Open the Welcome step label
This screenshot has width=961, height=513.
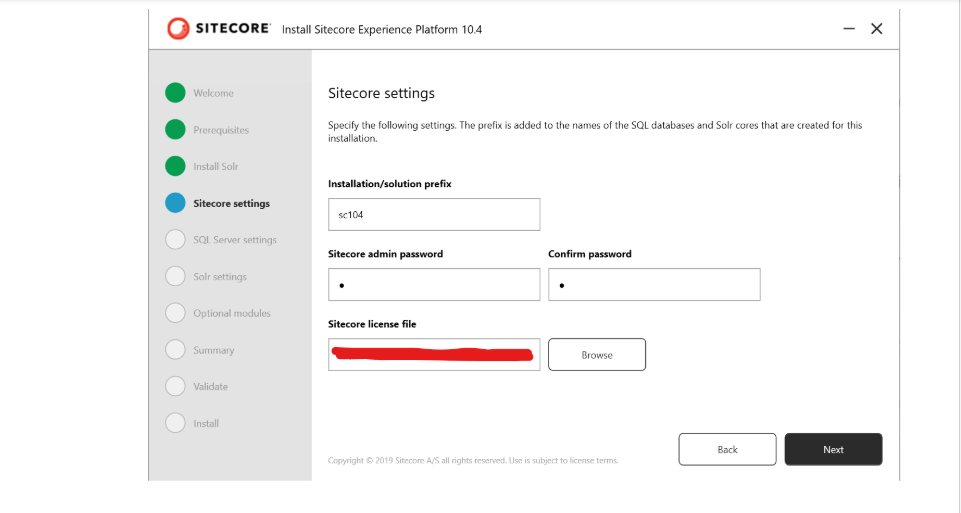pyautogui.click(x=213, y=93)
